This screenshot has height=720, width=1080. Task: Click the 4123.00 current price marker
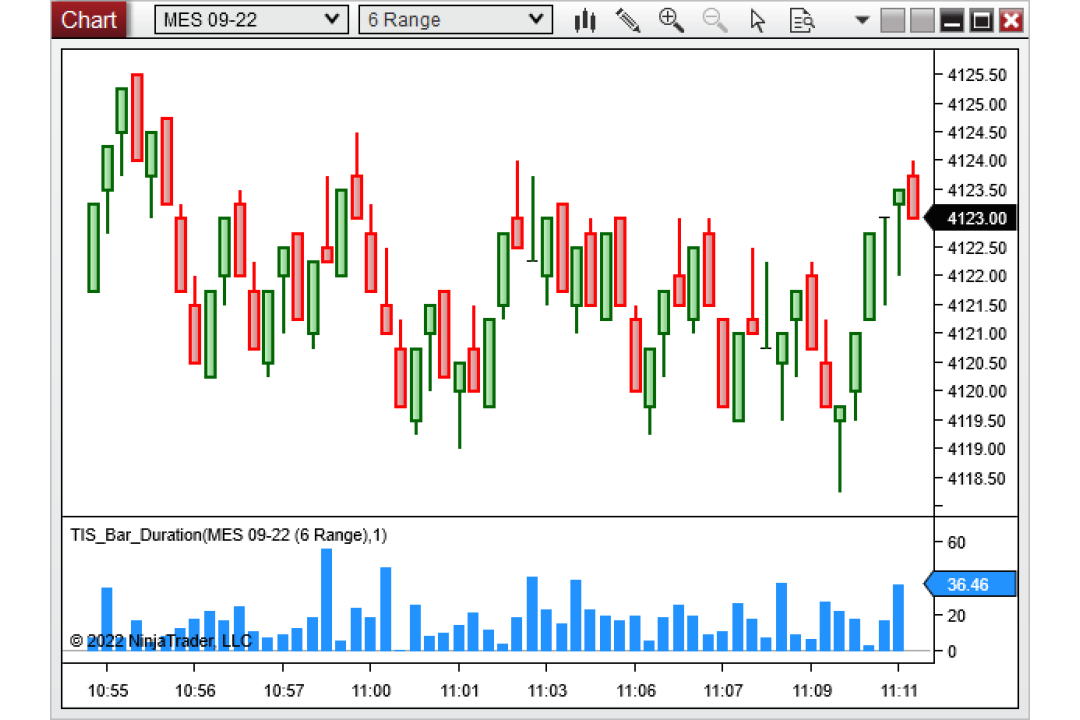click(x=970, y=218)
